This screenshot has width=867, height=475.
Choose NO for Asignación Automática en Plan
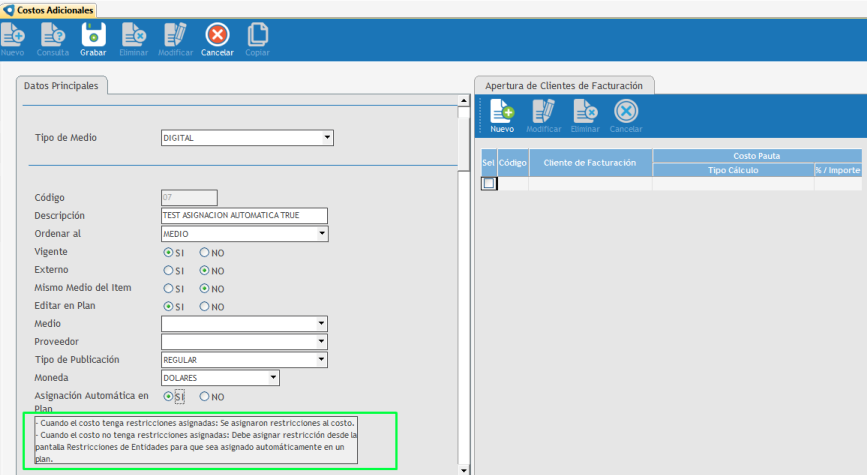[205, 397]
